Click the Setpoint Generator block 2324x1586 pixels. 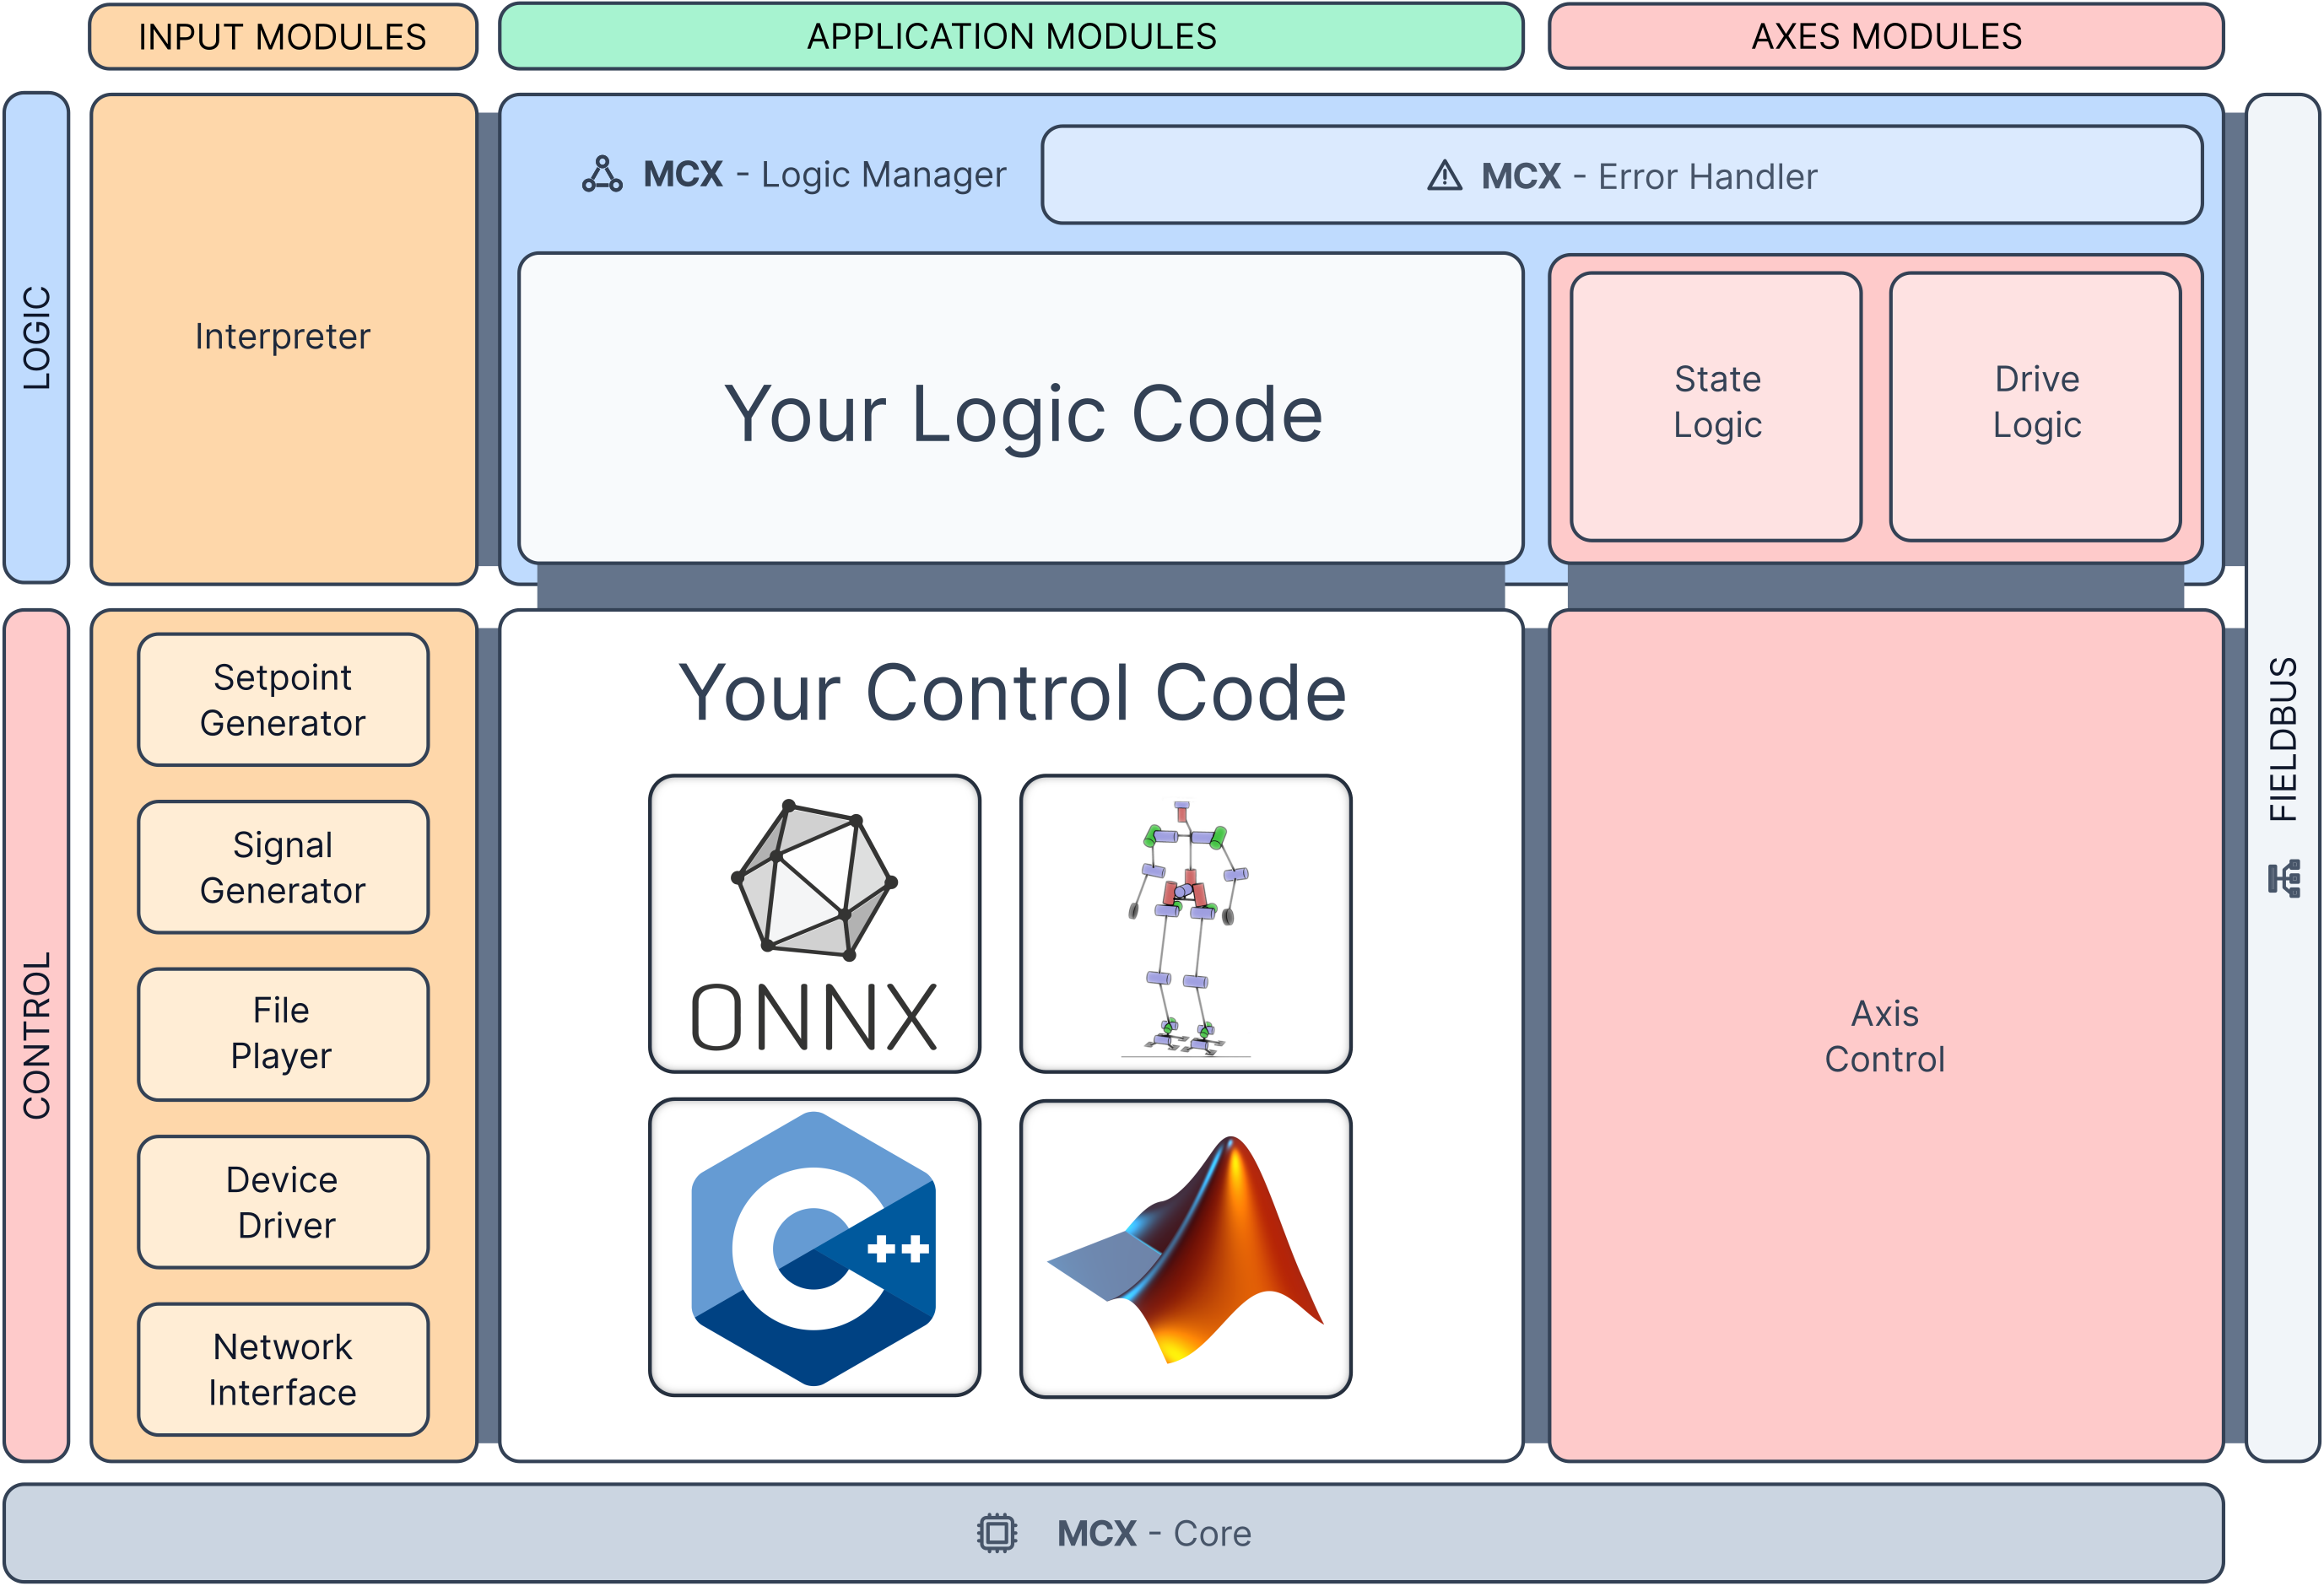(x=283, y=700)
